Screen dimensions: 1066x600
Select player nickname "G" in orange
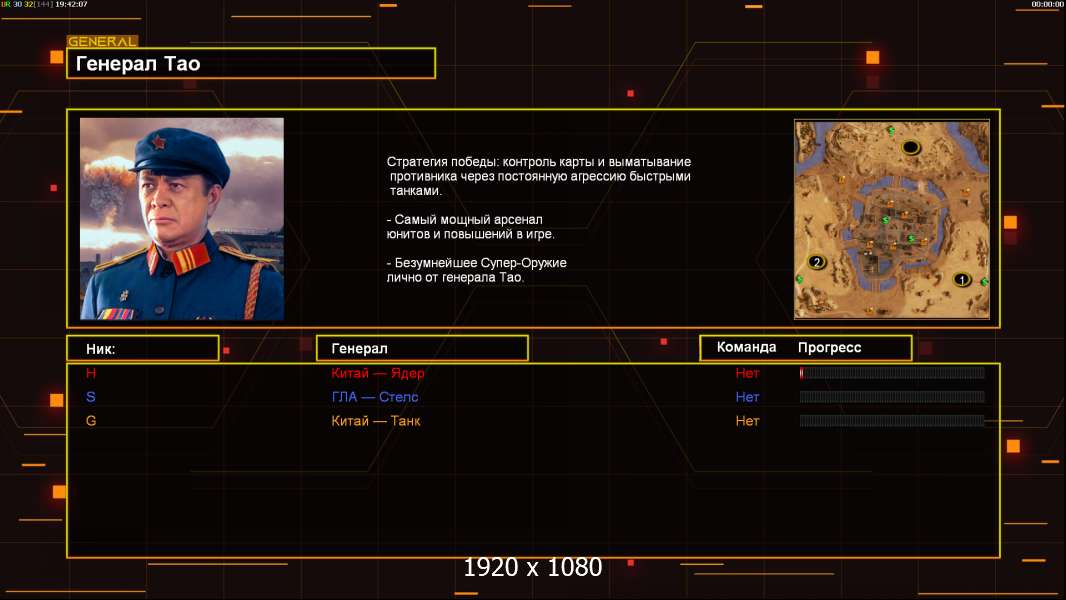pyautogui.click(x=91, y=421)
